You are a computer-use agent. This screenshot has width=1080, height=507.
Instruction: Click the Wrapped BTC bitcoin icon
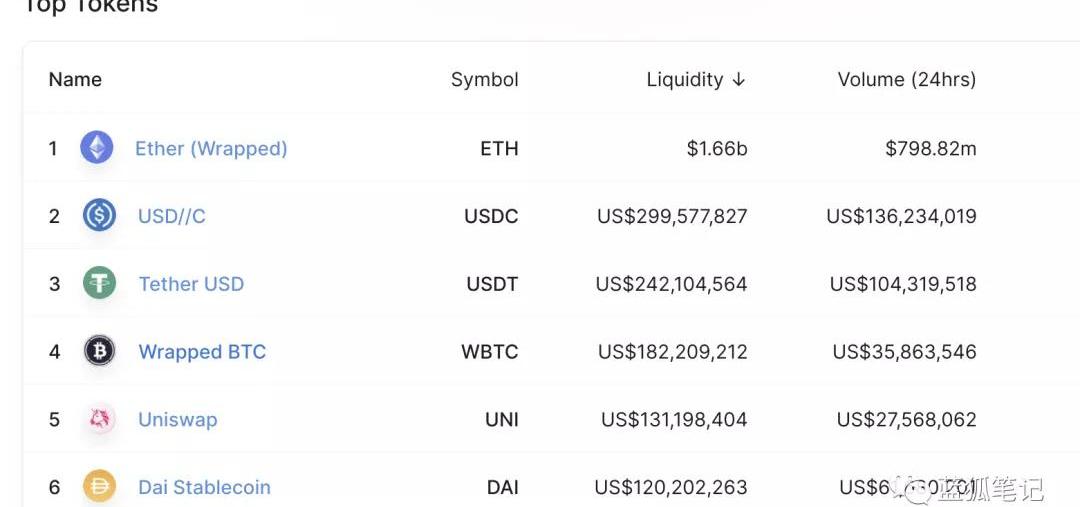point(99,351)
